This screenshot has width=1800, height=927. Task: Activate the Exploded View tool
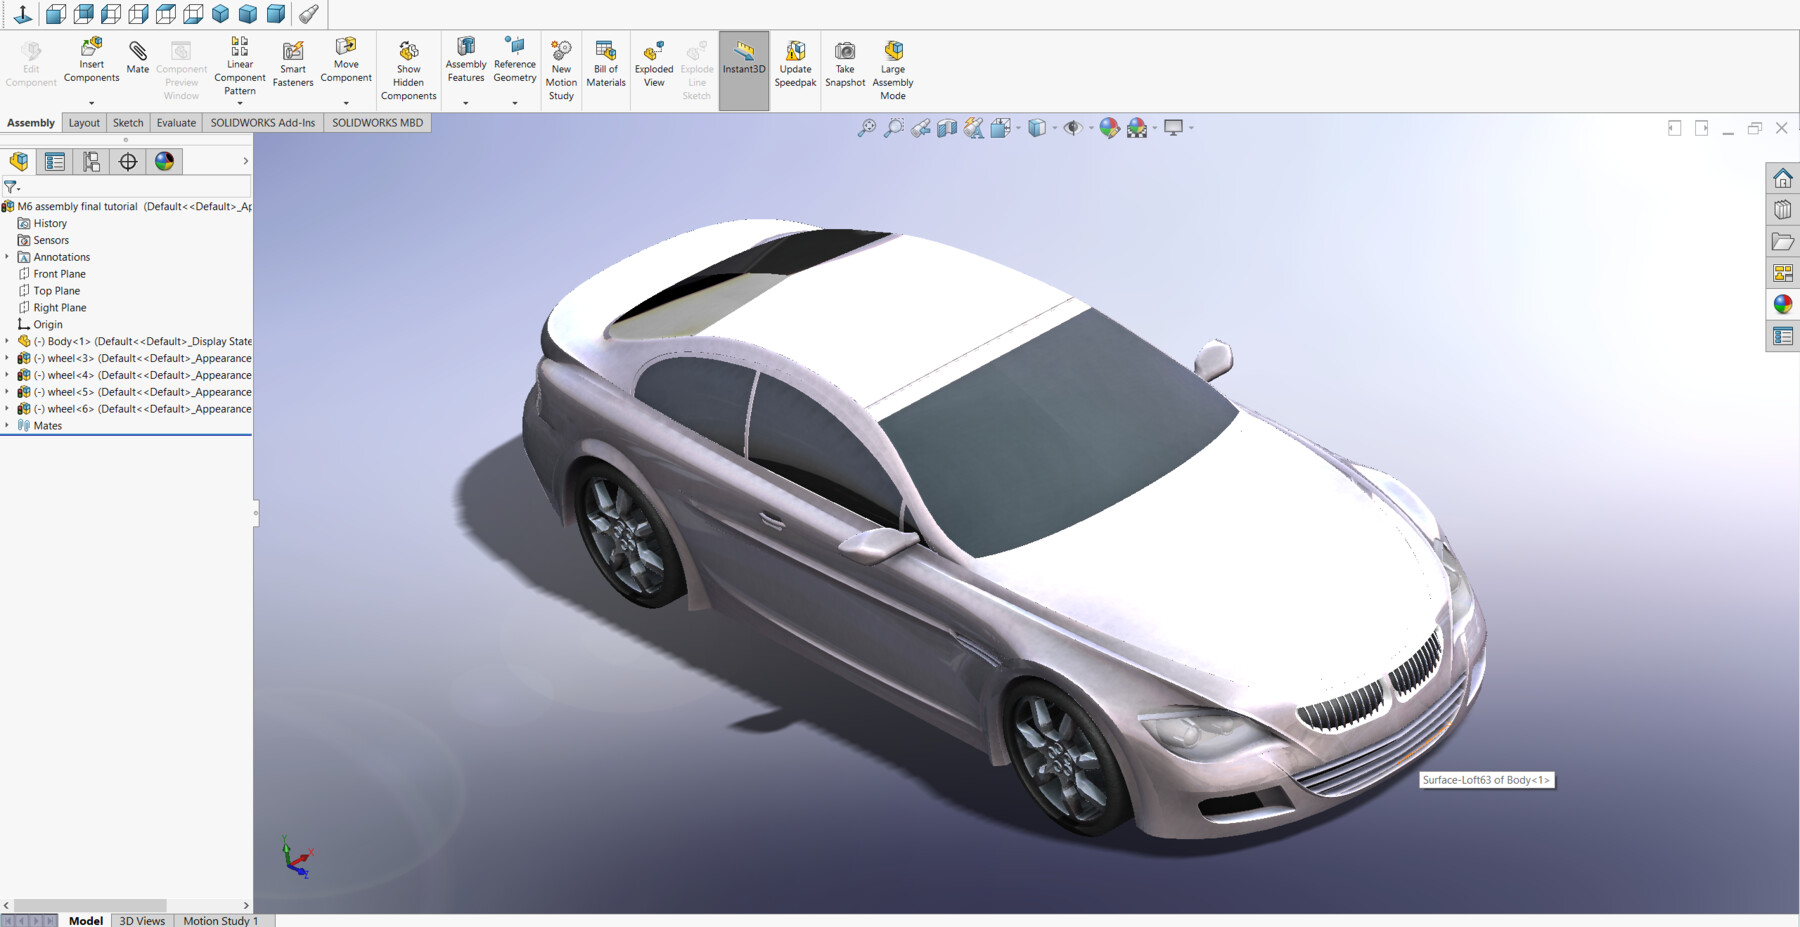[653, 60]
